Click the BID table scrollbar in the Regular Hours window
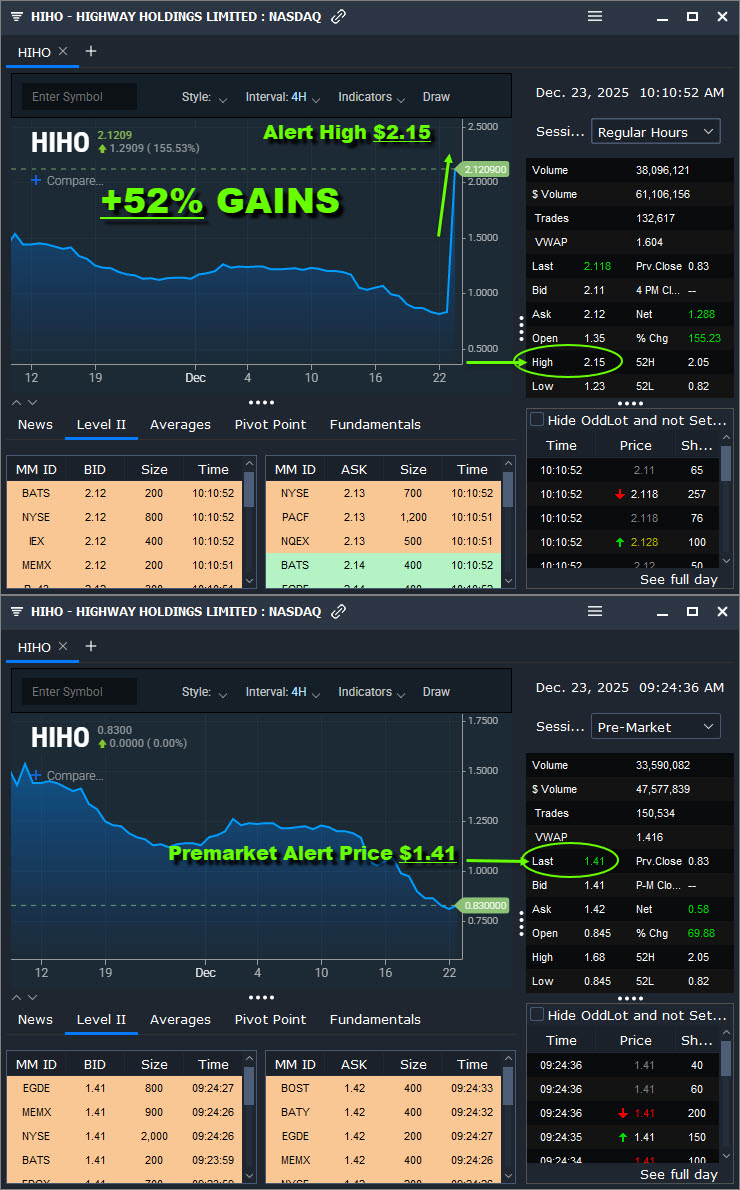Image resolution: width=740 pixels, height=1190 pixels. point(249,490)
